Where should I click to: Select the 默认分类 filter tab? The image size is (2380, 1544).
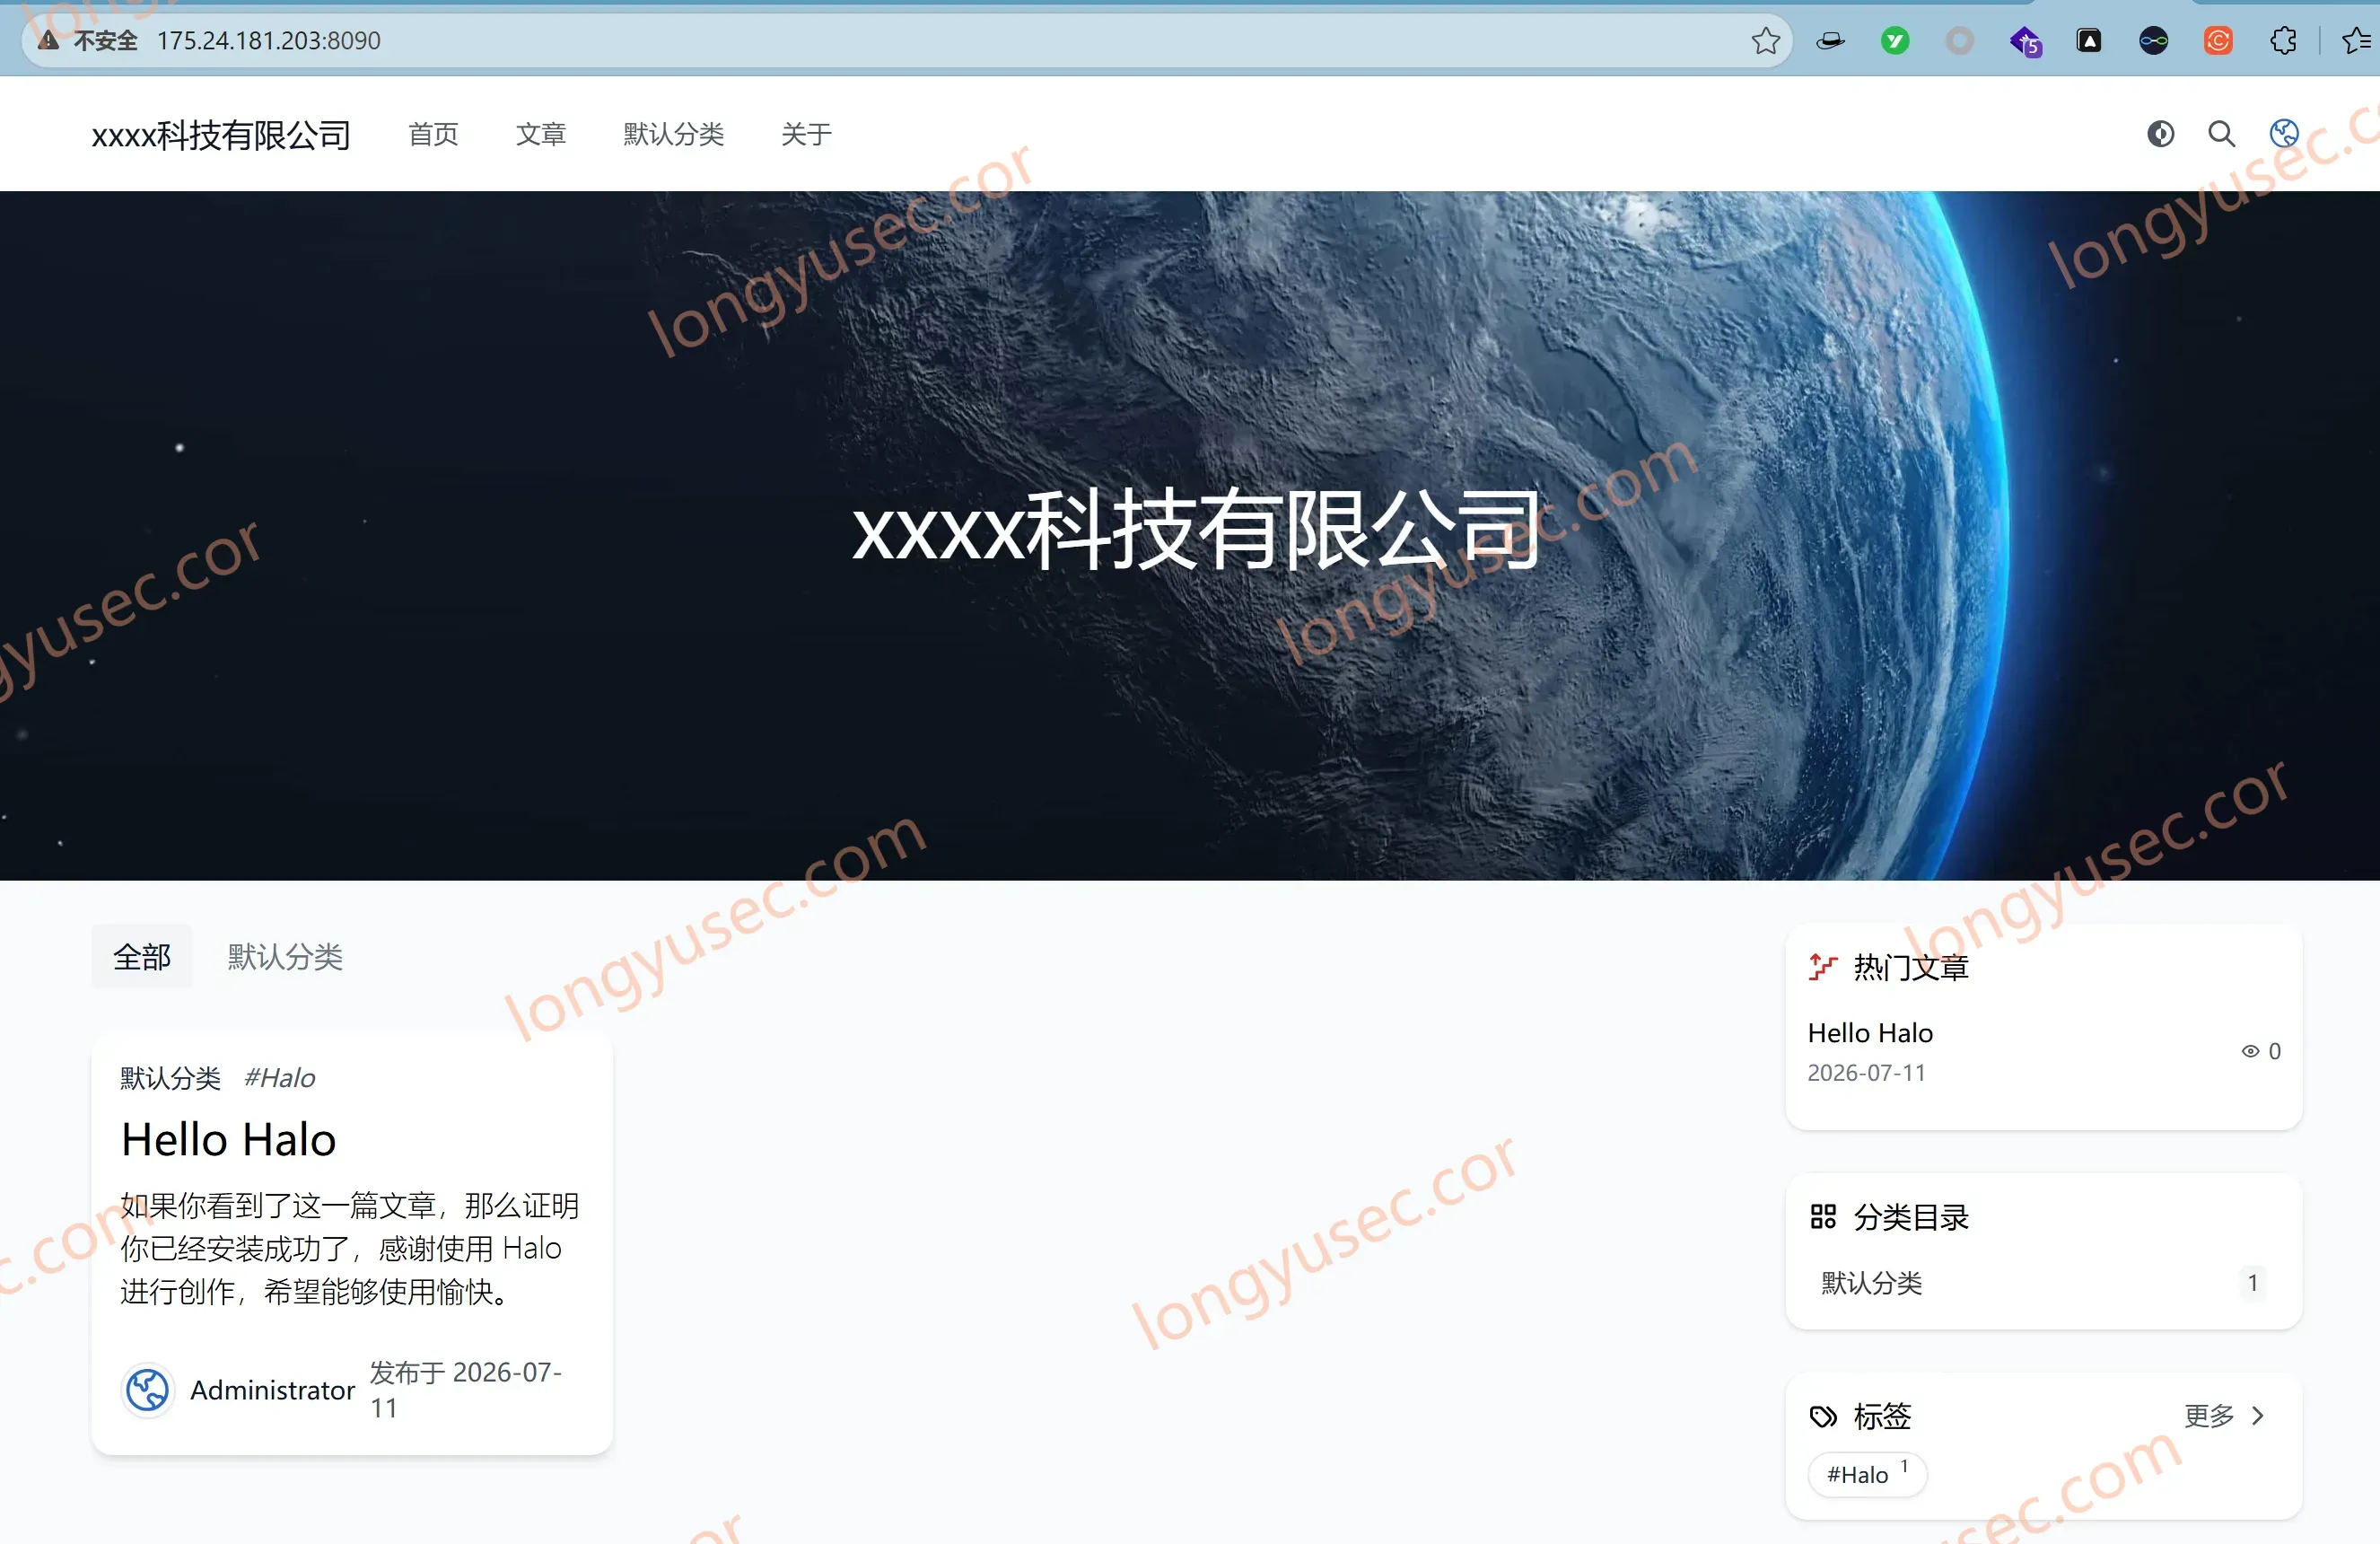click(x=285, y=957)
